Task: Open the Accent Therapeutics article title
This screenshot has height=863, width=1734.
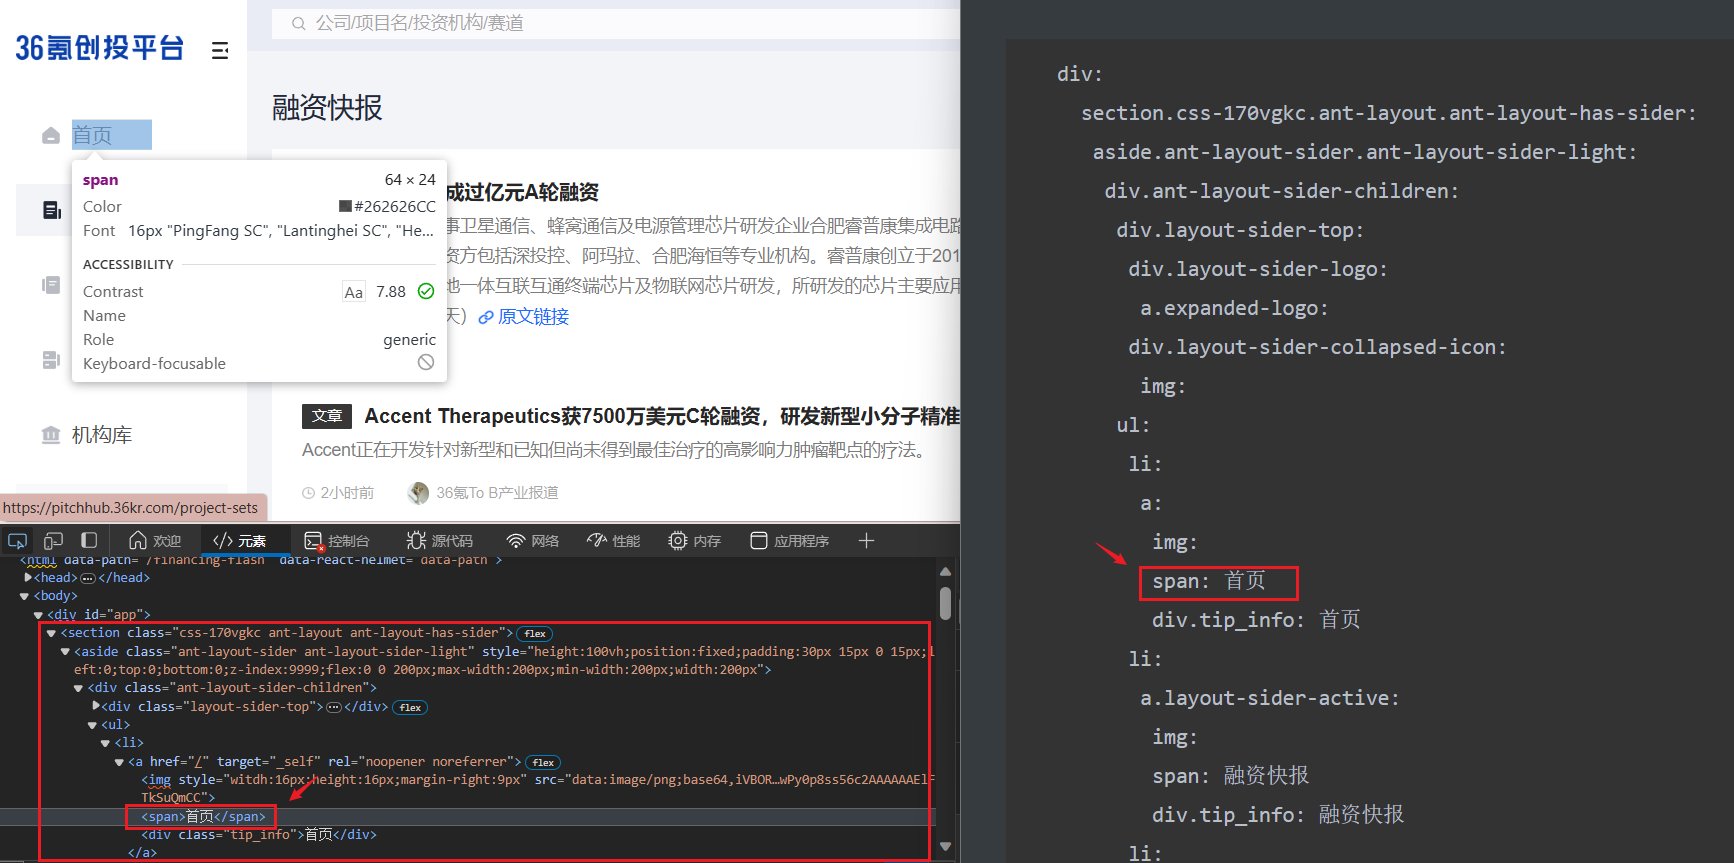Action: [662, 416]
